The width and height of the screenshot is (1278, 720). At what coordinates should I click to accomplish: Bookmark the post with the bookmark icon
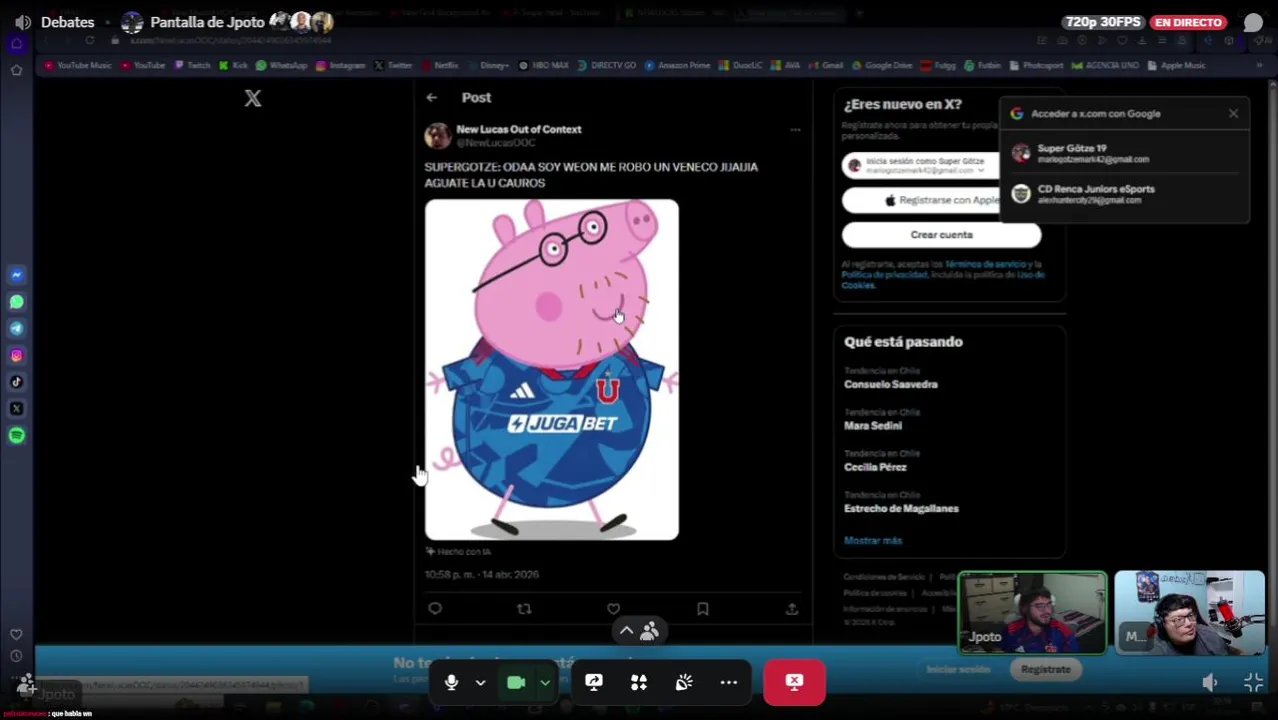[702, 608]
